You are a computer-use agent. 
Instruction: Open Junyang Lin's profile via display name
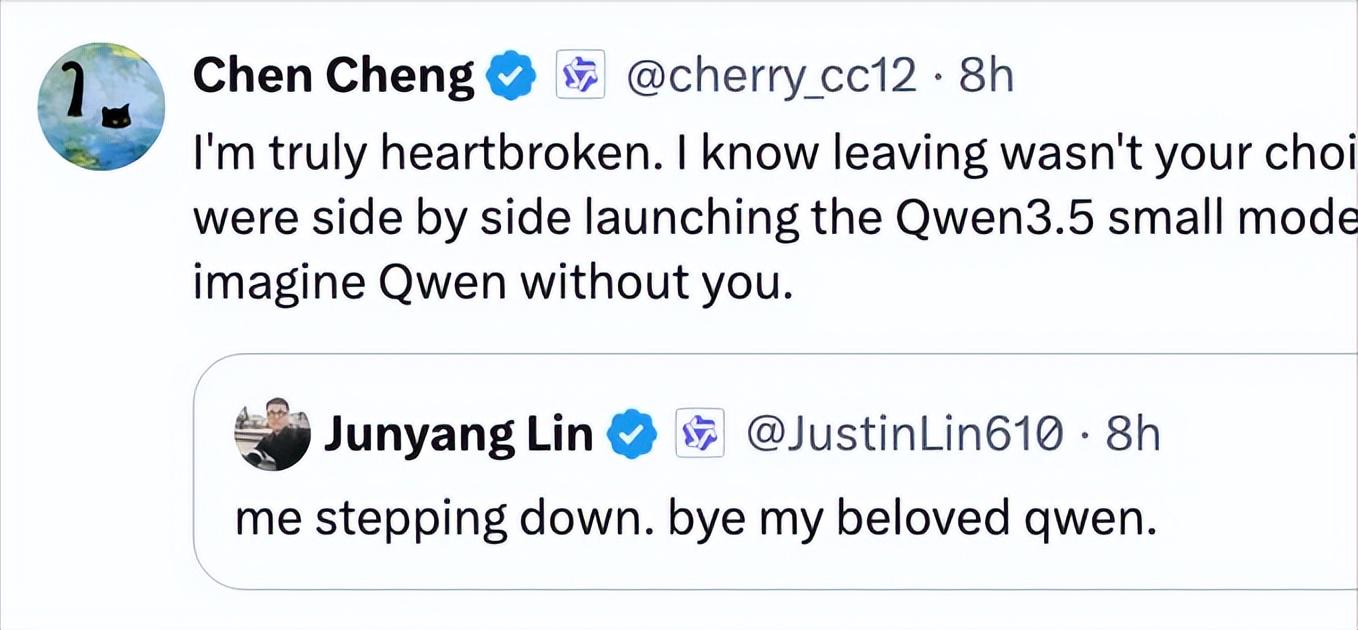pos(458,435)
